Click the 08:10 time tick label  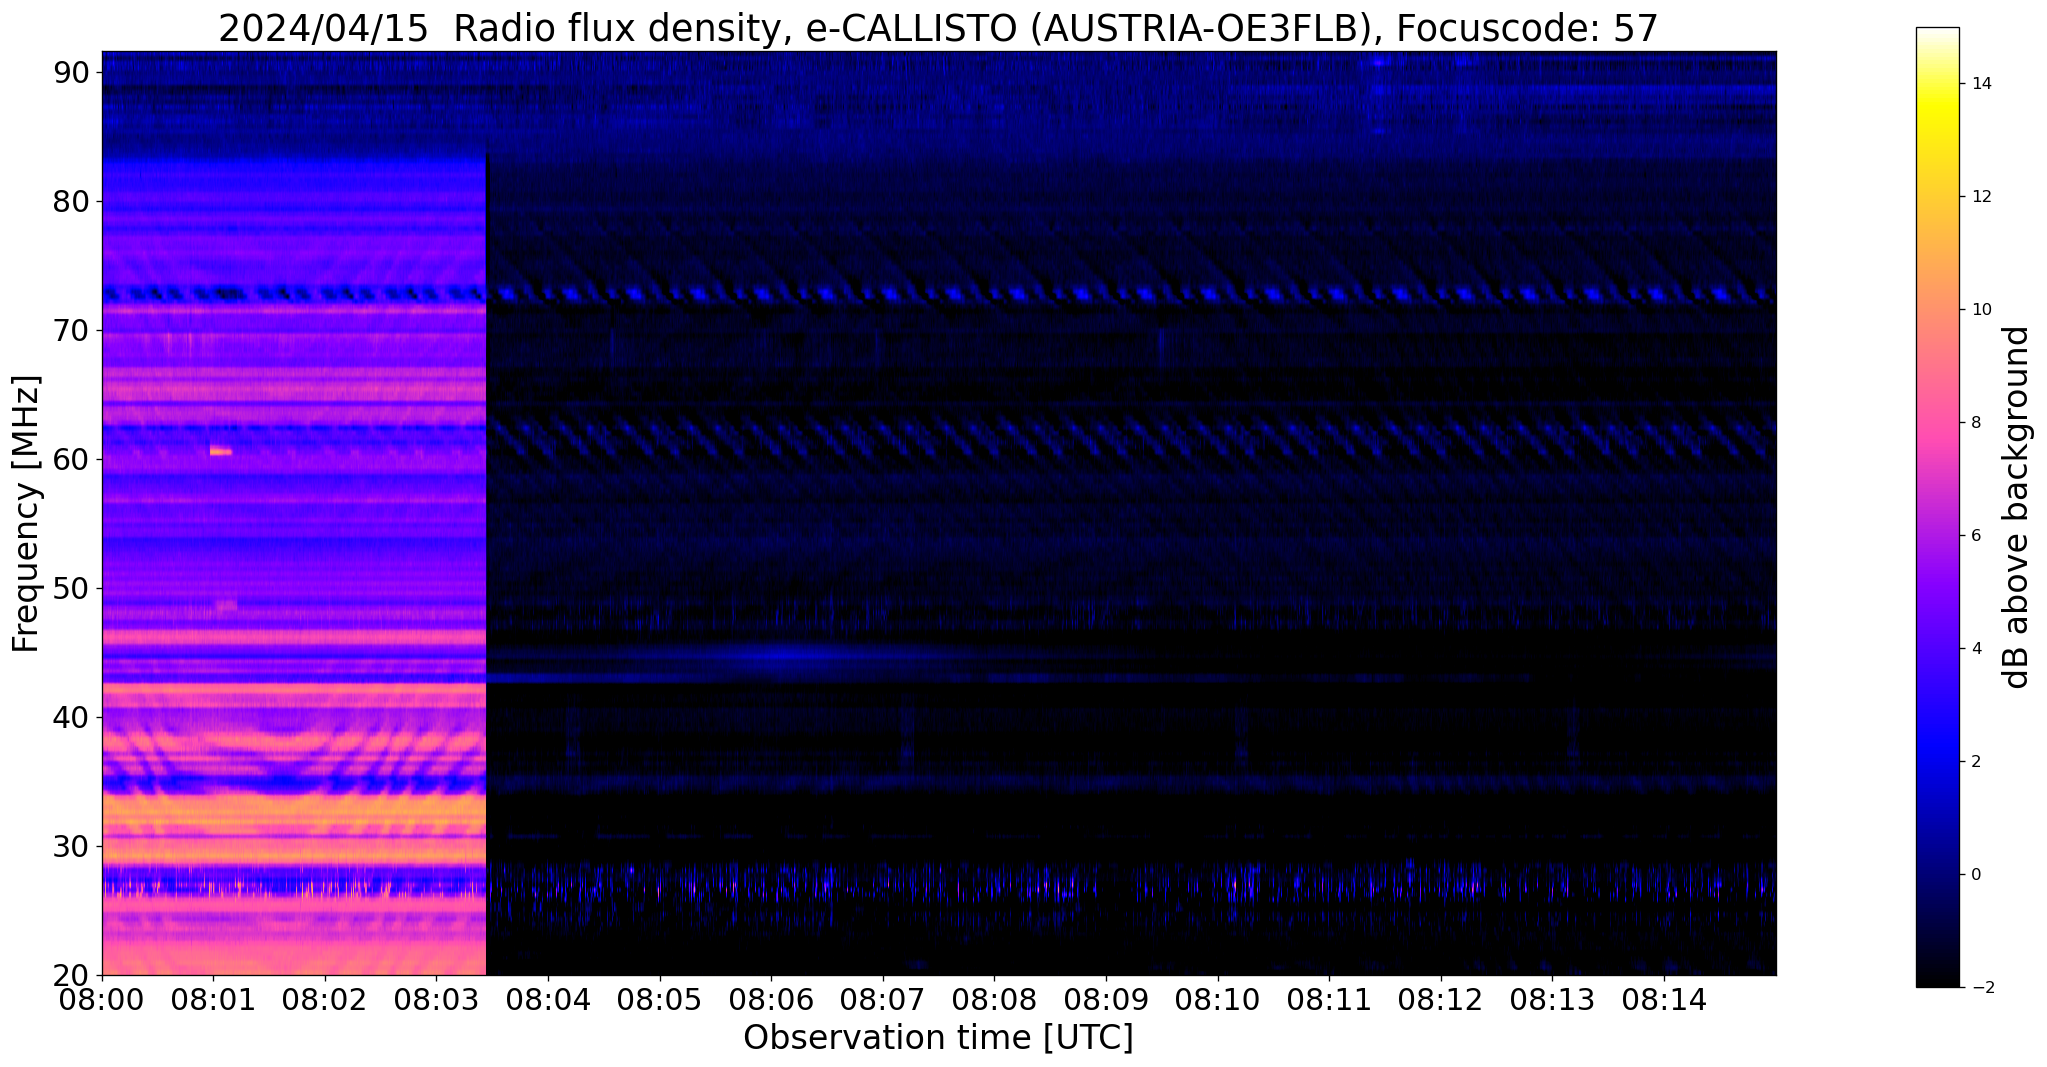click(x=1218, y=998)
